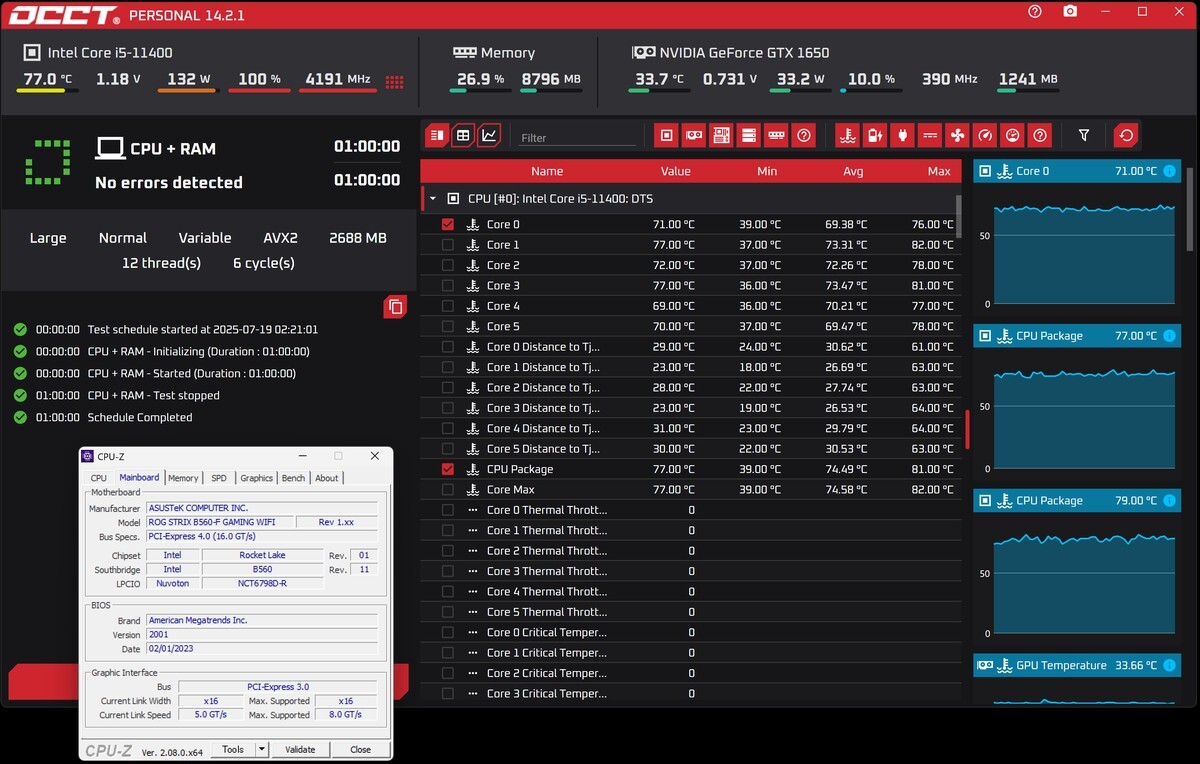The width and height of the screenshot is (1200, 764).
Task: Switch to the table view layout icon
Action: tap(462, 135)
